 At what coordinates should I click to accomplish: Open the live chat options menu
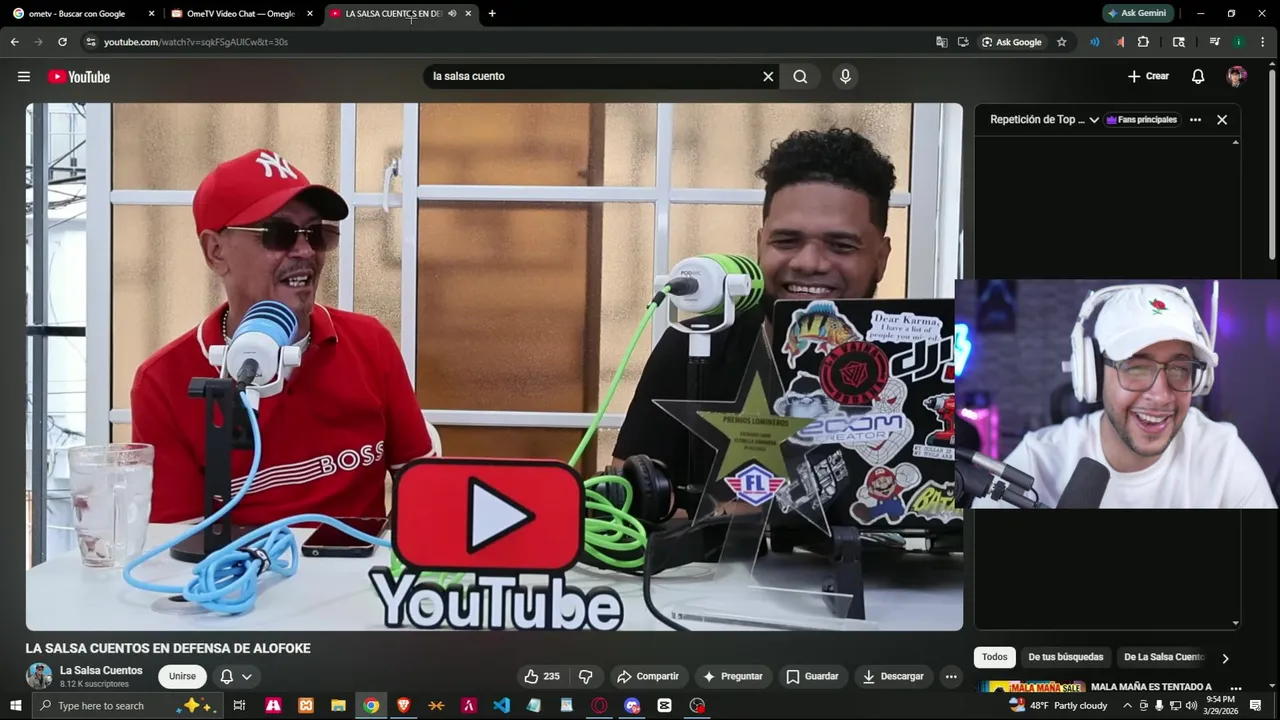point(1195,119)
